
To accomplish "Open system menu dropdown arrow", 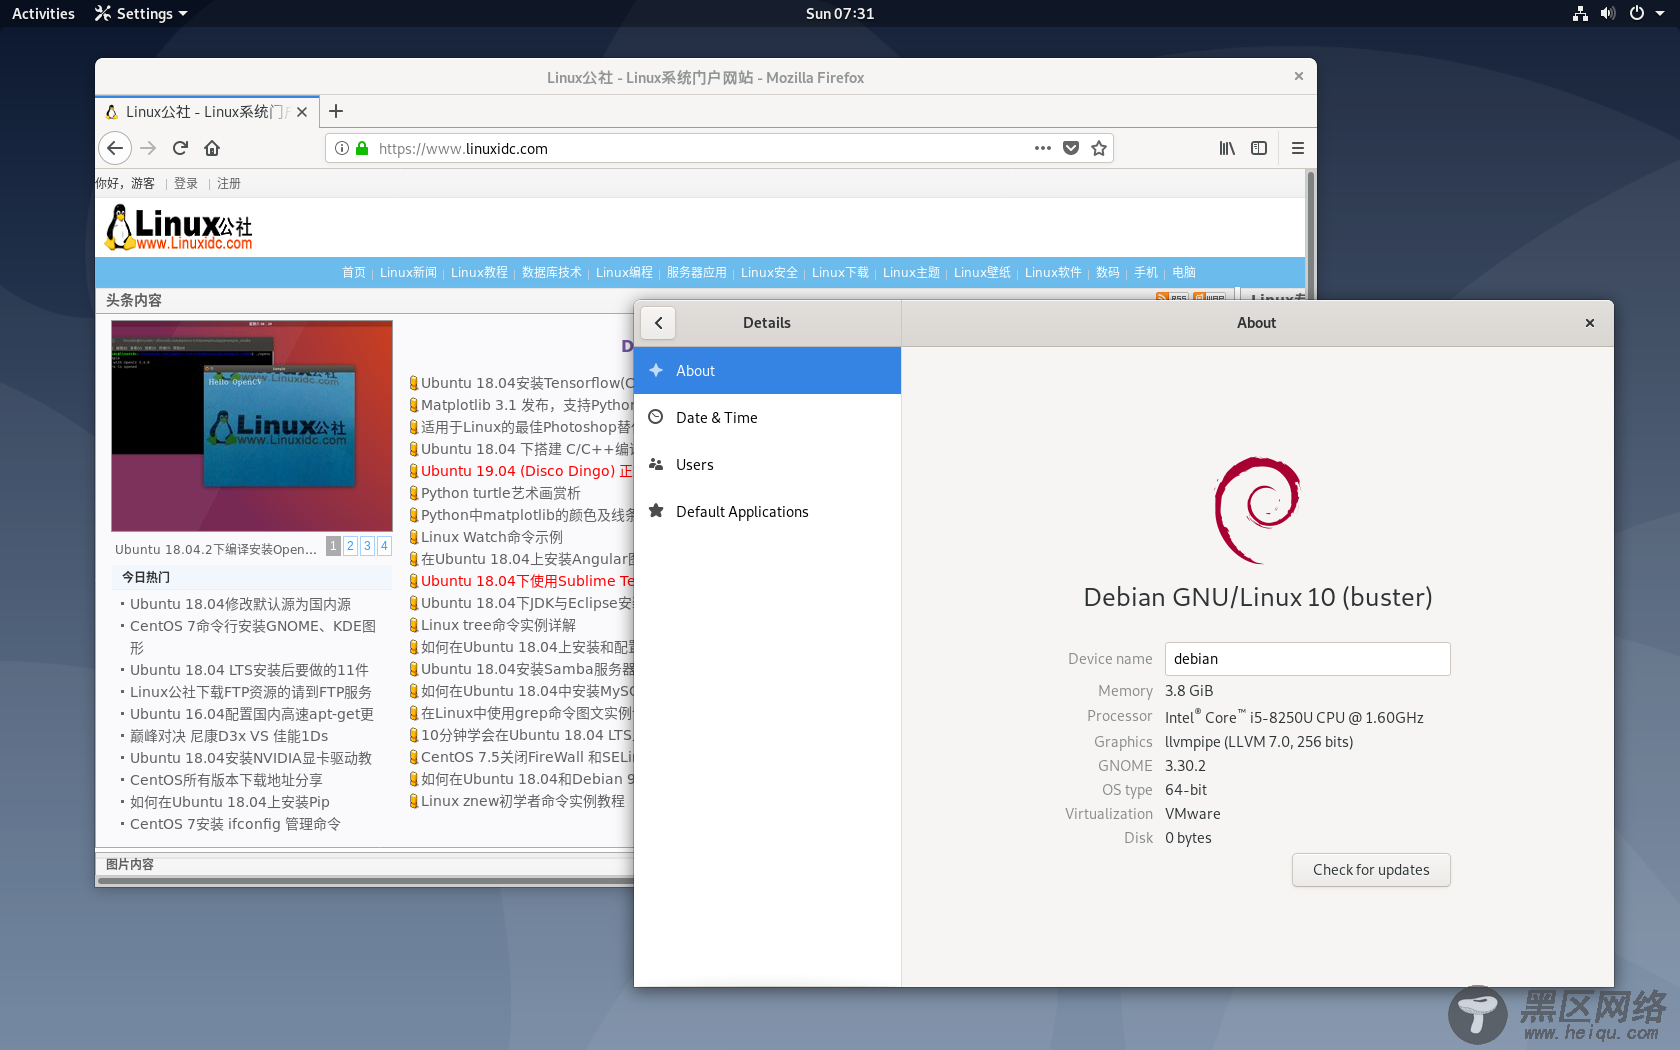I will 1661,14.
